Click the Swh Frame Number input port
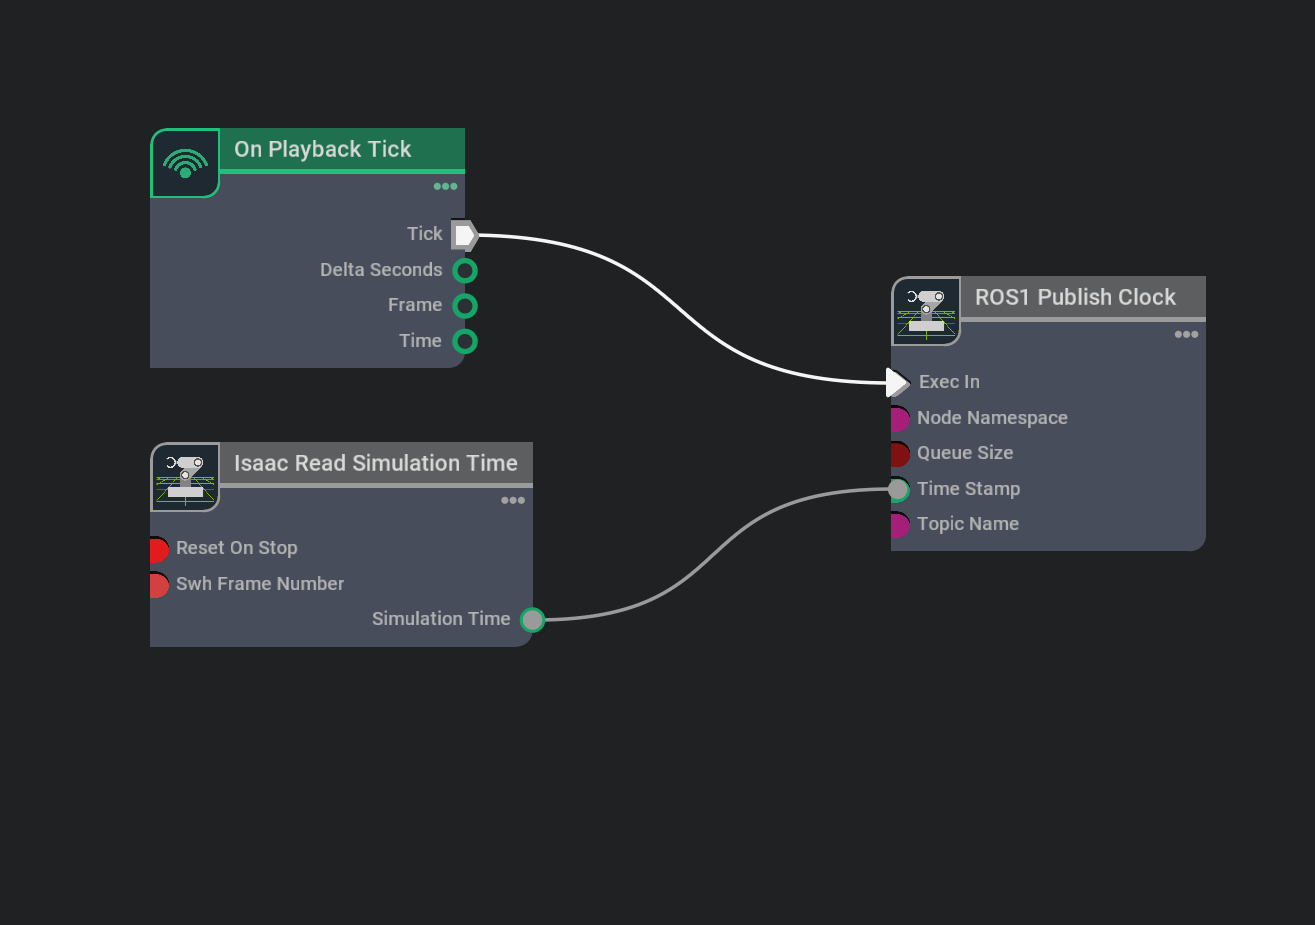 [x=158, y=584]
